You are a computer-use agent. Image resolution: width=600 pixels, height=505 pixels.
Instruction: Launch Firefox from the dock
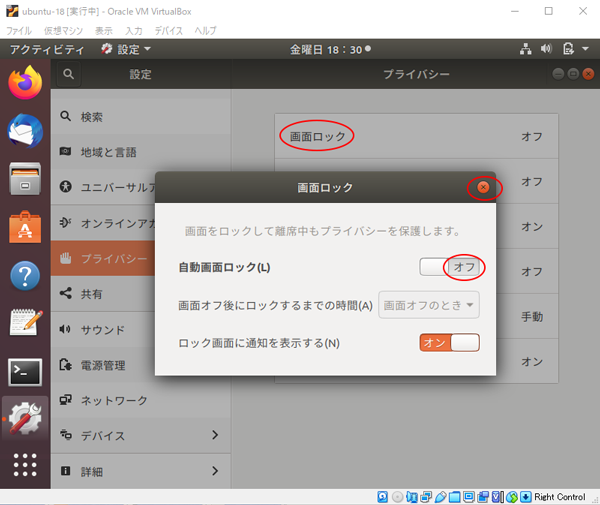click(x=25, y=82)
